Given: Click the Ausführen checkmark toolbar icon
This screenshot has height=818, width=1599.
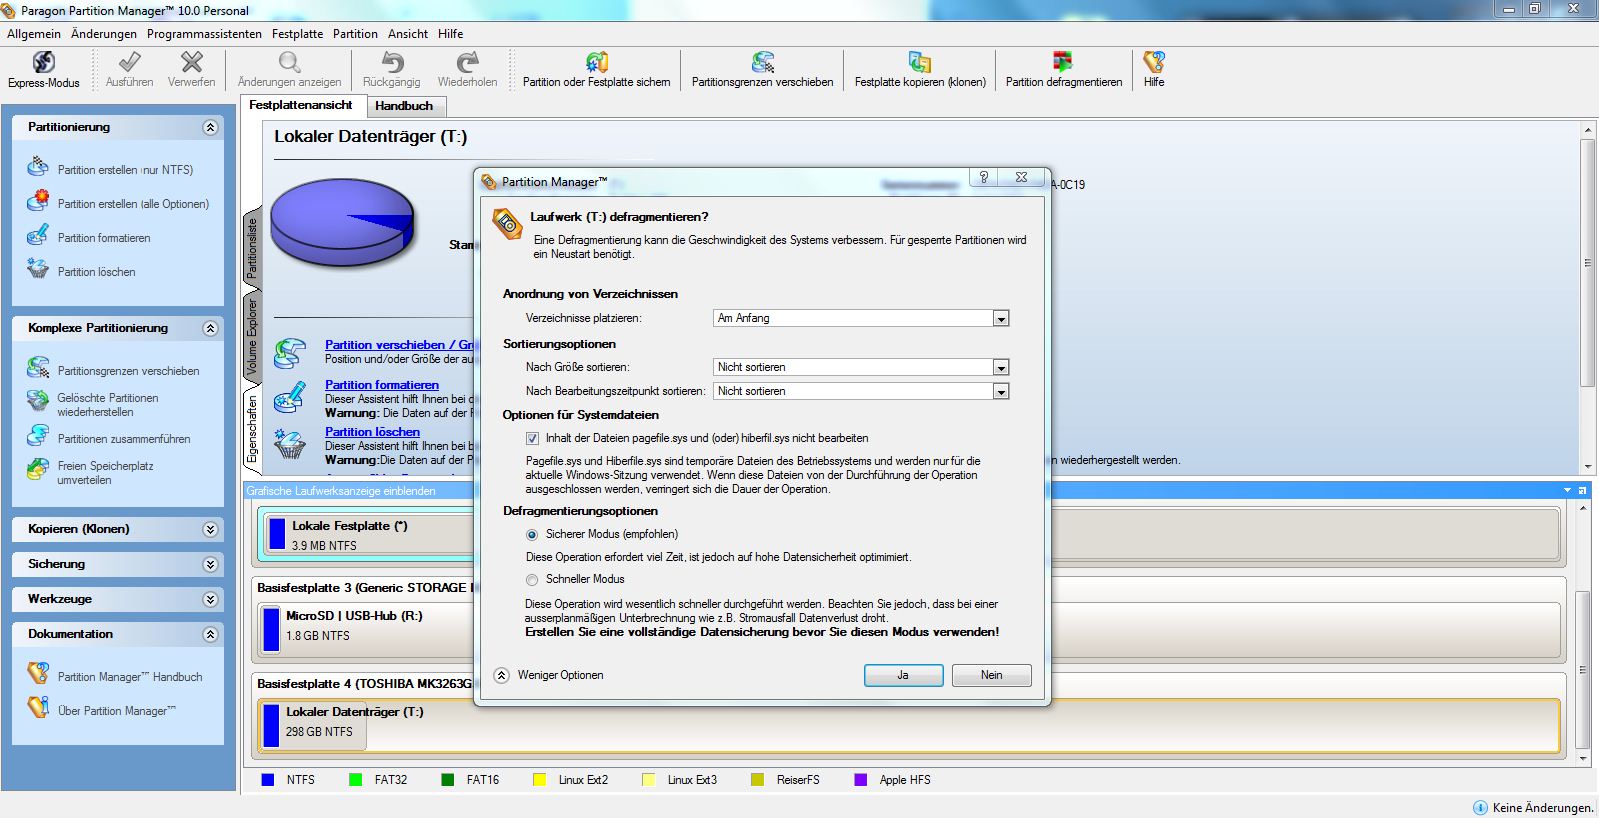Looking at the screenshot, I should pyautogui.click(x=130, y=63).
